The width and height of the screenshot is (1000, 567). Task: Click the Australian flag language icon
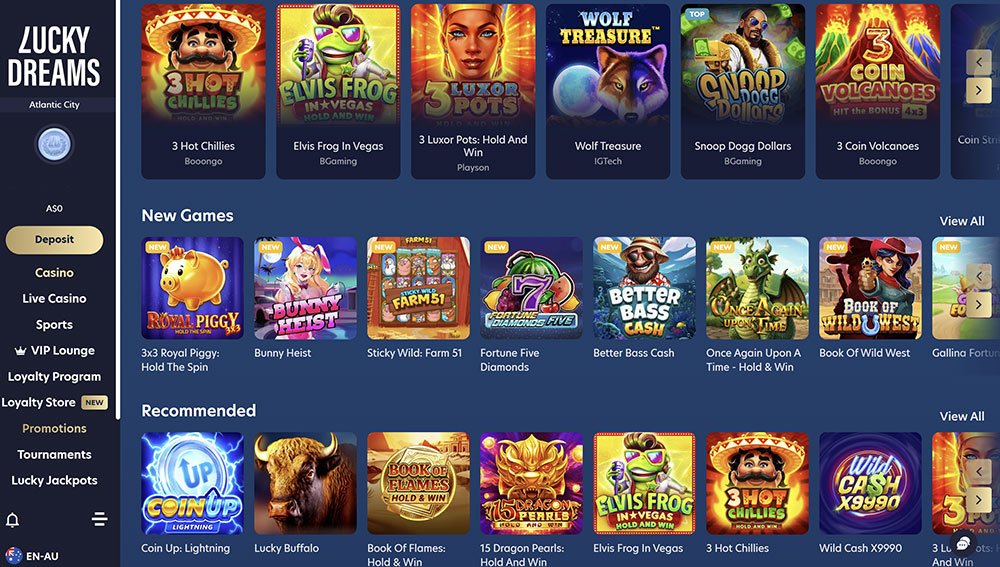(x=13, y=556)
